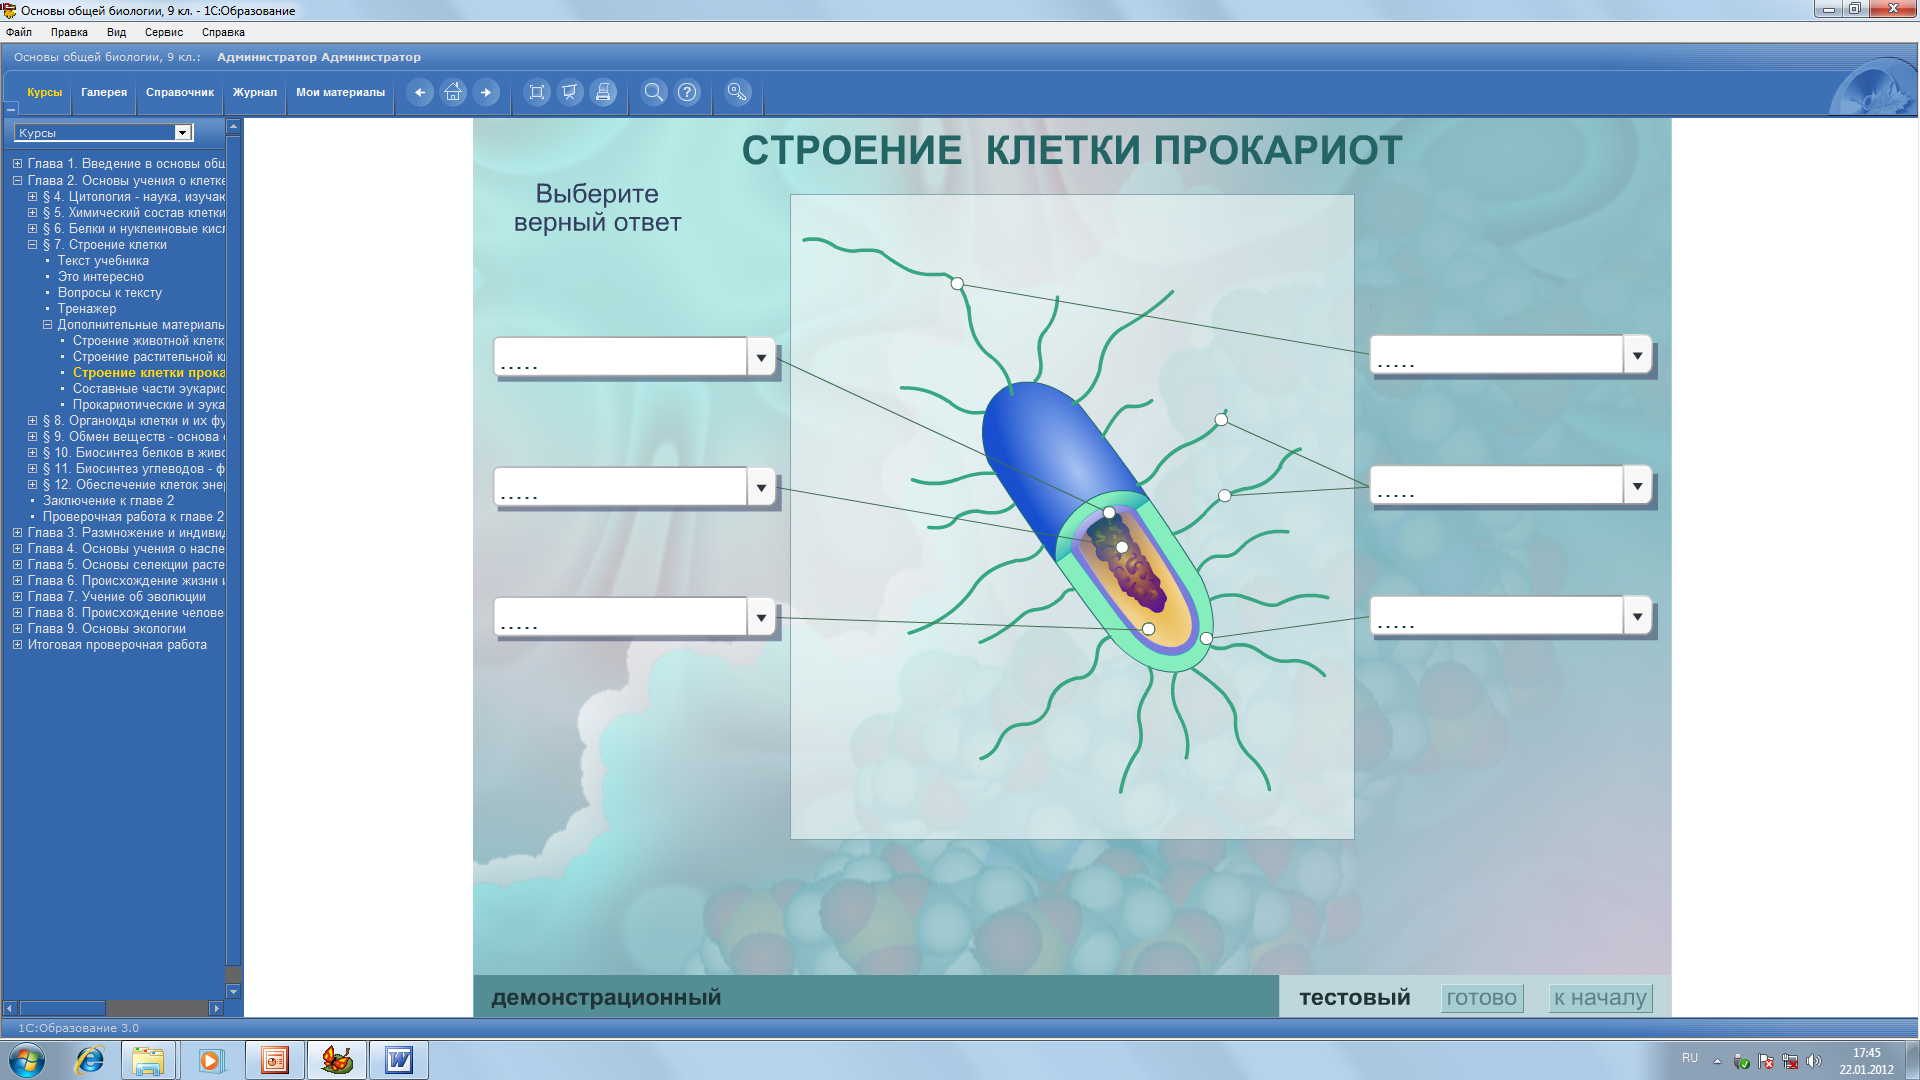Click the готово button

point(1482,998)
